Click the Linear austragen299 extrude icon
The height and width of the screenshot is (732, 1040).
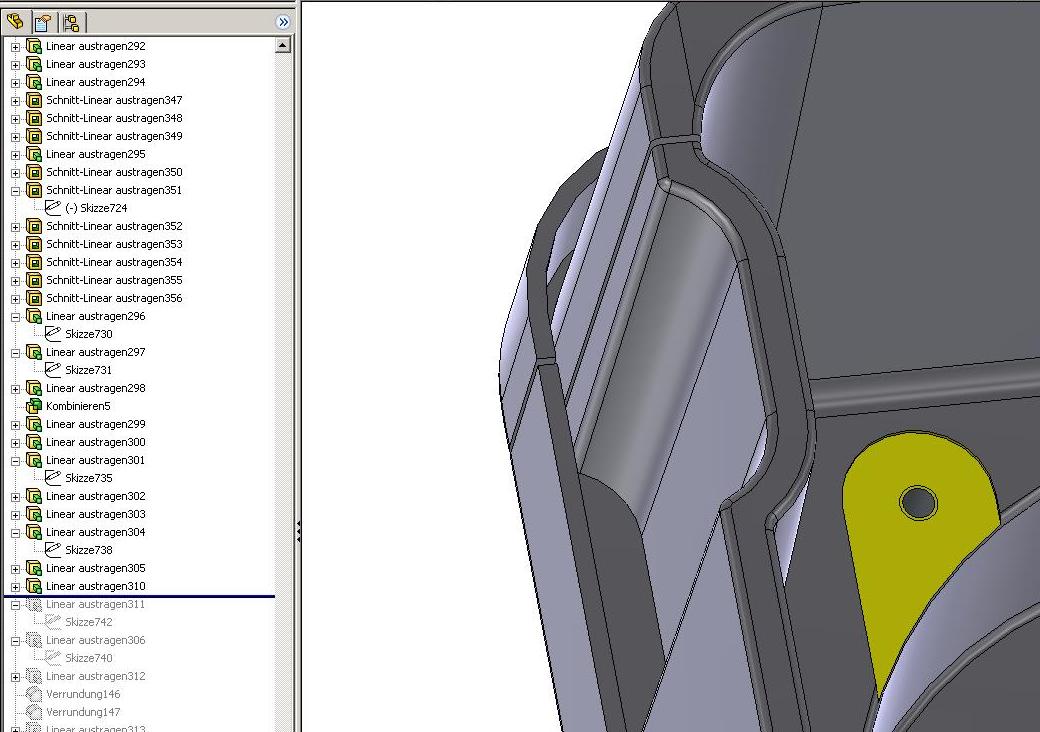tap(34, 424)
